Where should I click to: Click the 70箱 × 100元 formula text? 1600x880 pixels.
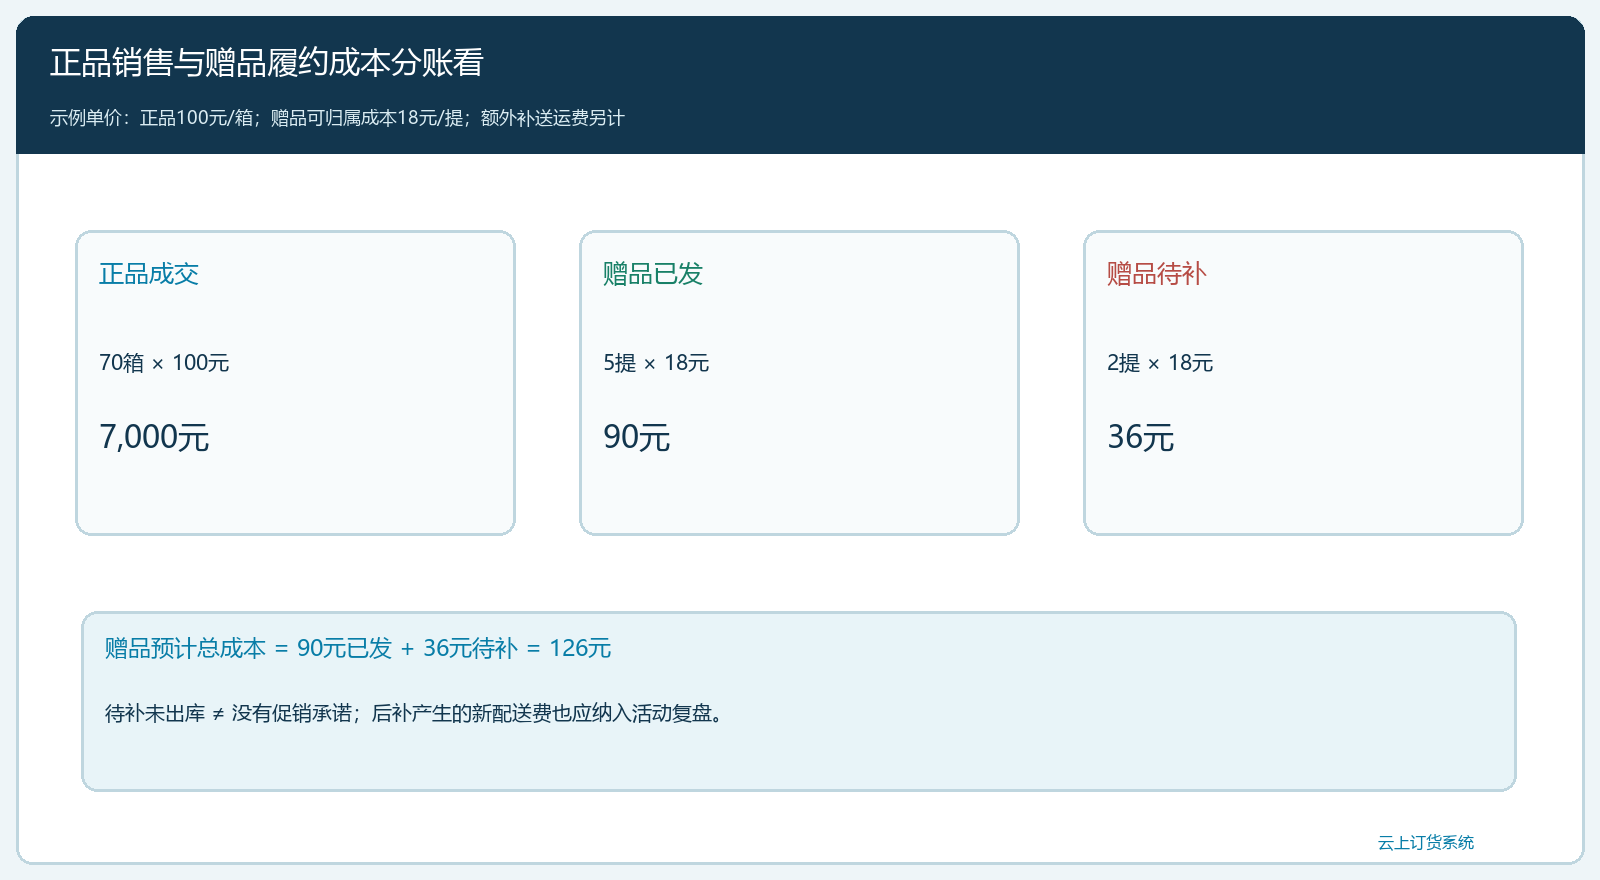click(x=164, y=363)
